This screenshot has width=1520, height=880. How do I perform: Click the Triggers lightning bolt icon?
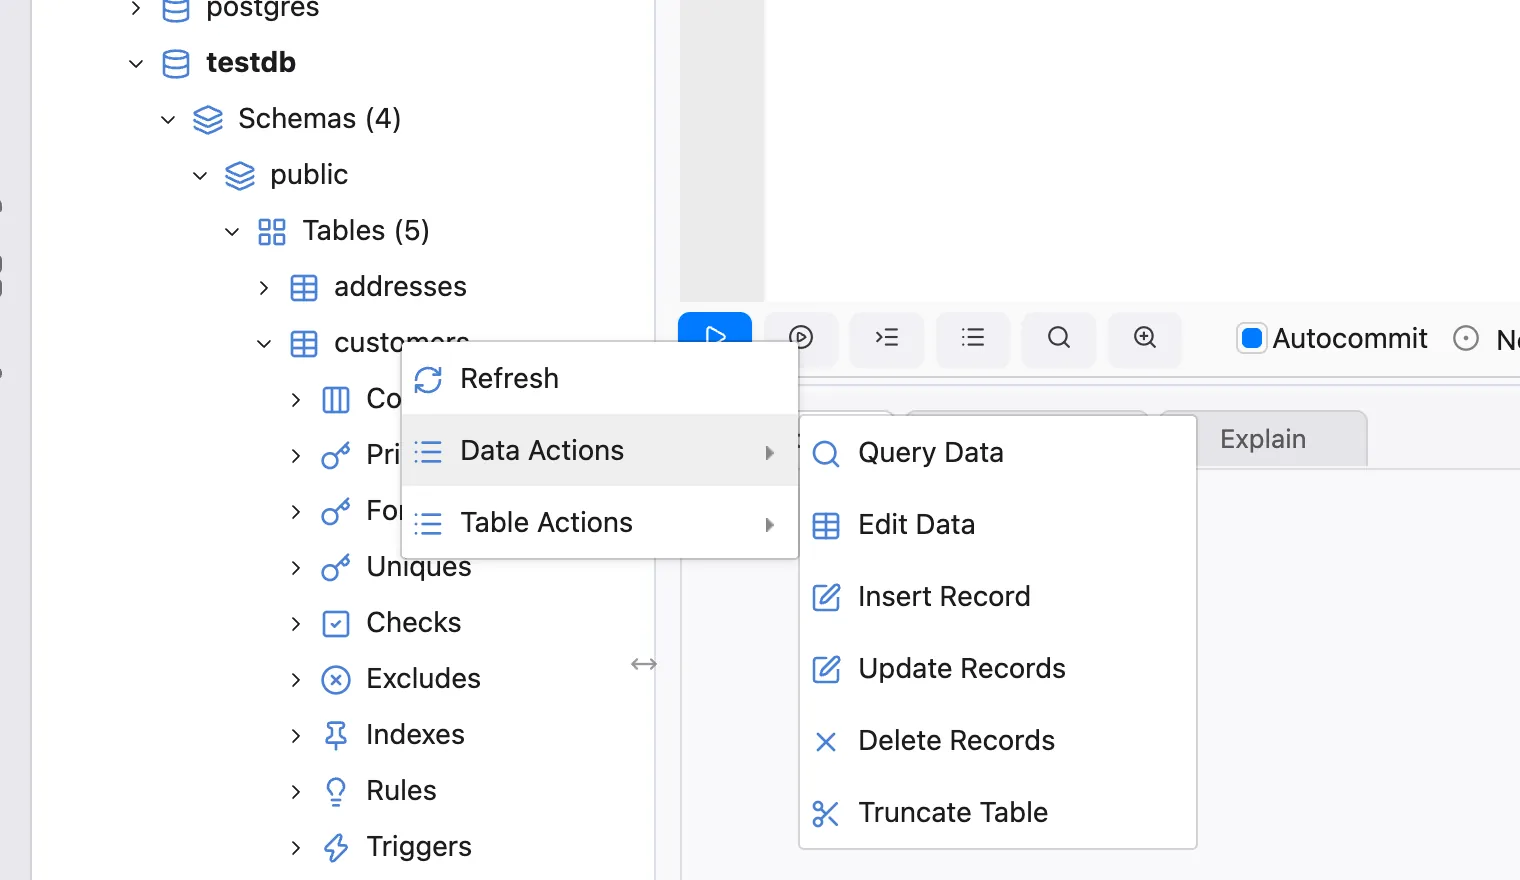pos(336,848)
